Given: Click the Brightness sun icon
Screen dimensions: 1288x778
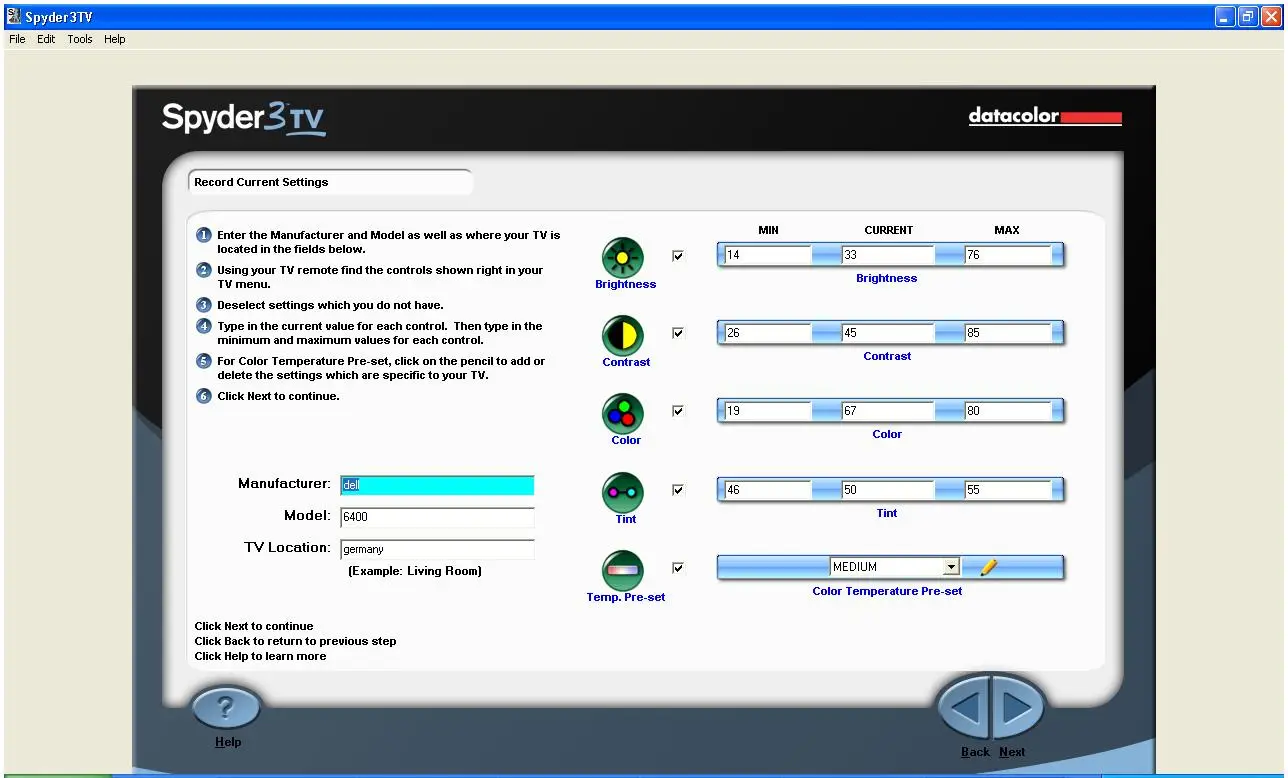Looking at the screenshot, I should [x=622, y=258].
